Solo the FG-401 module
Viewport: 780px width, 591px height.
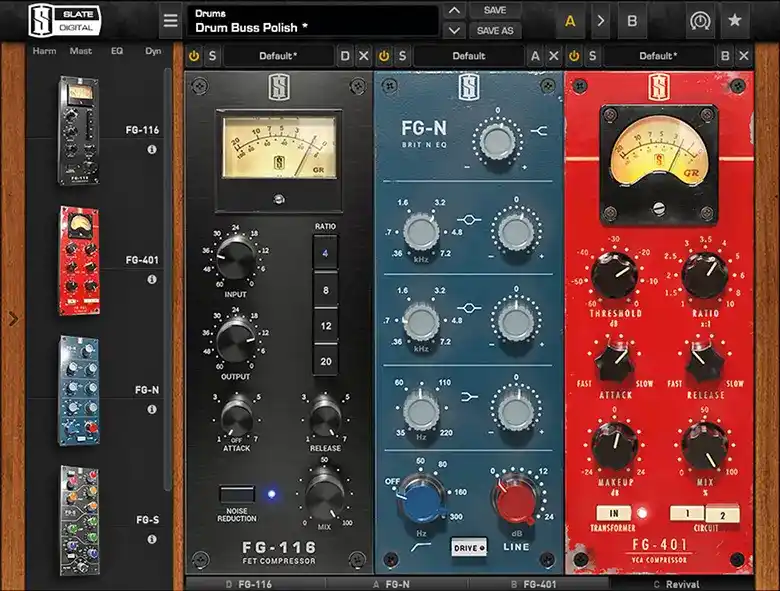(x=592, y=56)
